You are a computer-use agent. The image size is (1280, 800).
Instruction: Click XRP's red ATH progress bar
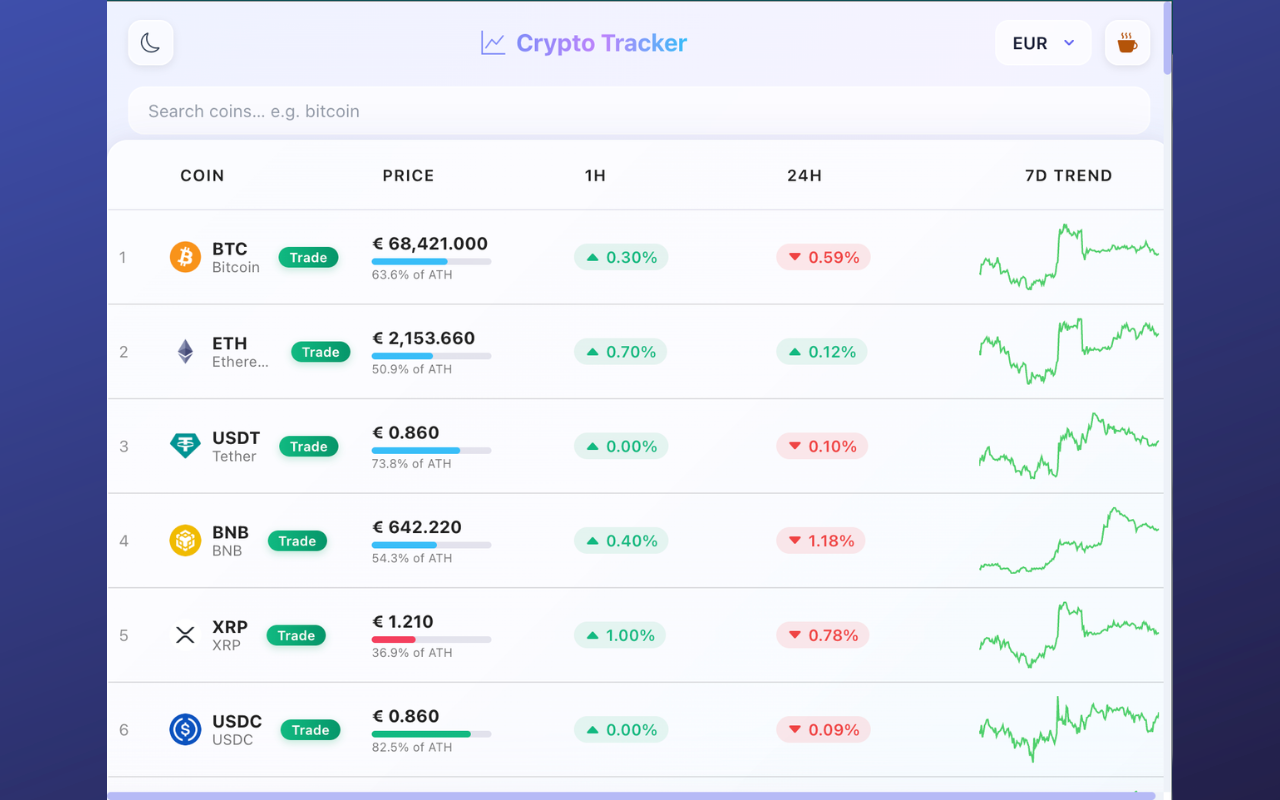coord(431,639)
